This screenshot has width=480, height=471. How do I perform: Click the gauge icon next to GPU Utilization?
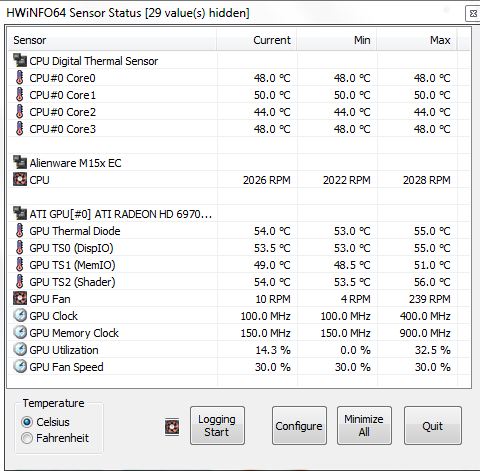pyautogui.click(x=20, y=350)
